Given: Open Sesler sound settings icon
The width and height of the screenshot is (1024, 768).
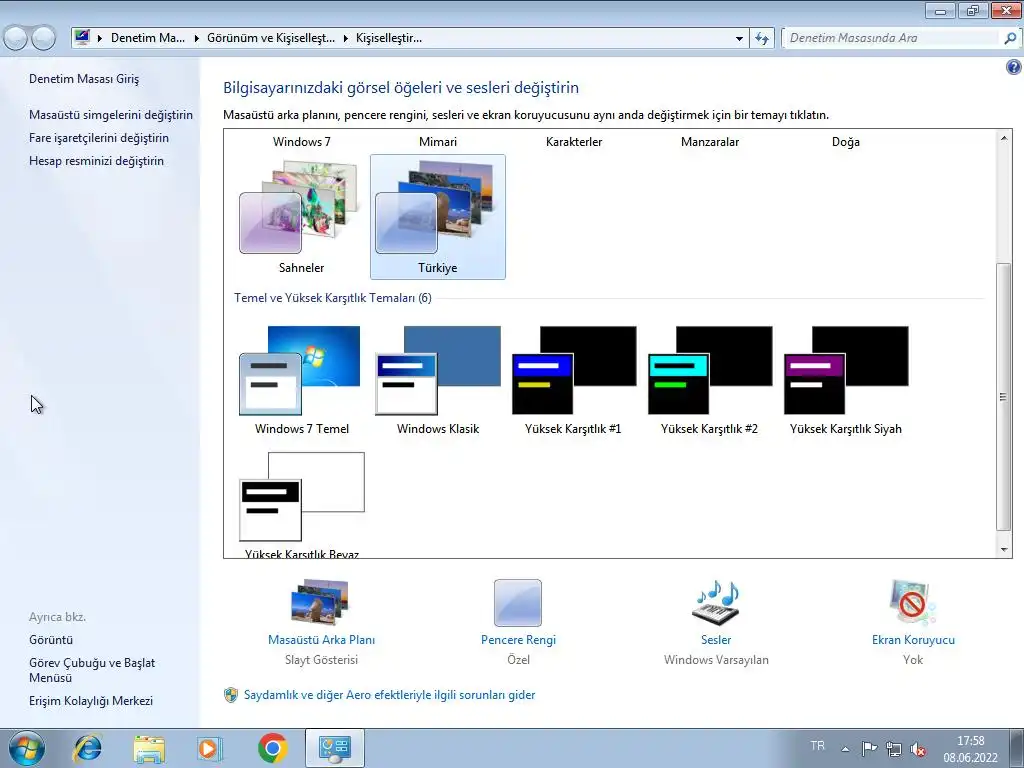Looking at the screenshot, I should pyautogui.click(x=716, y=603).
